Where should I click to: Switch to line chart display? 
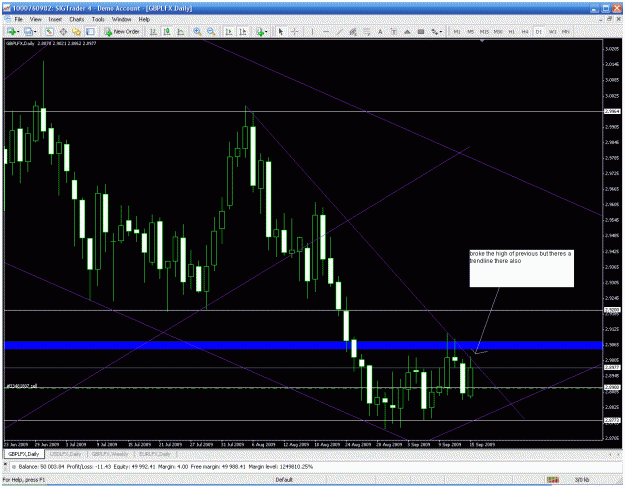click(181, 31)
